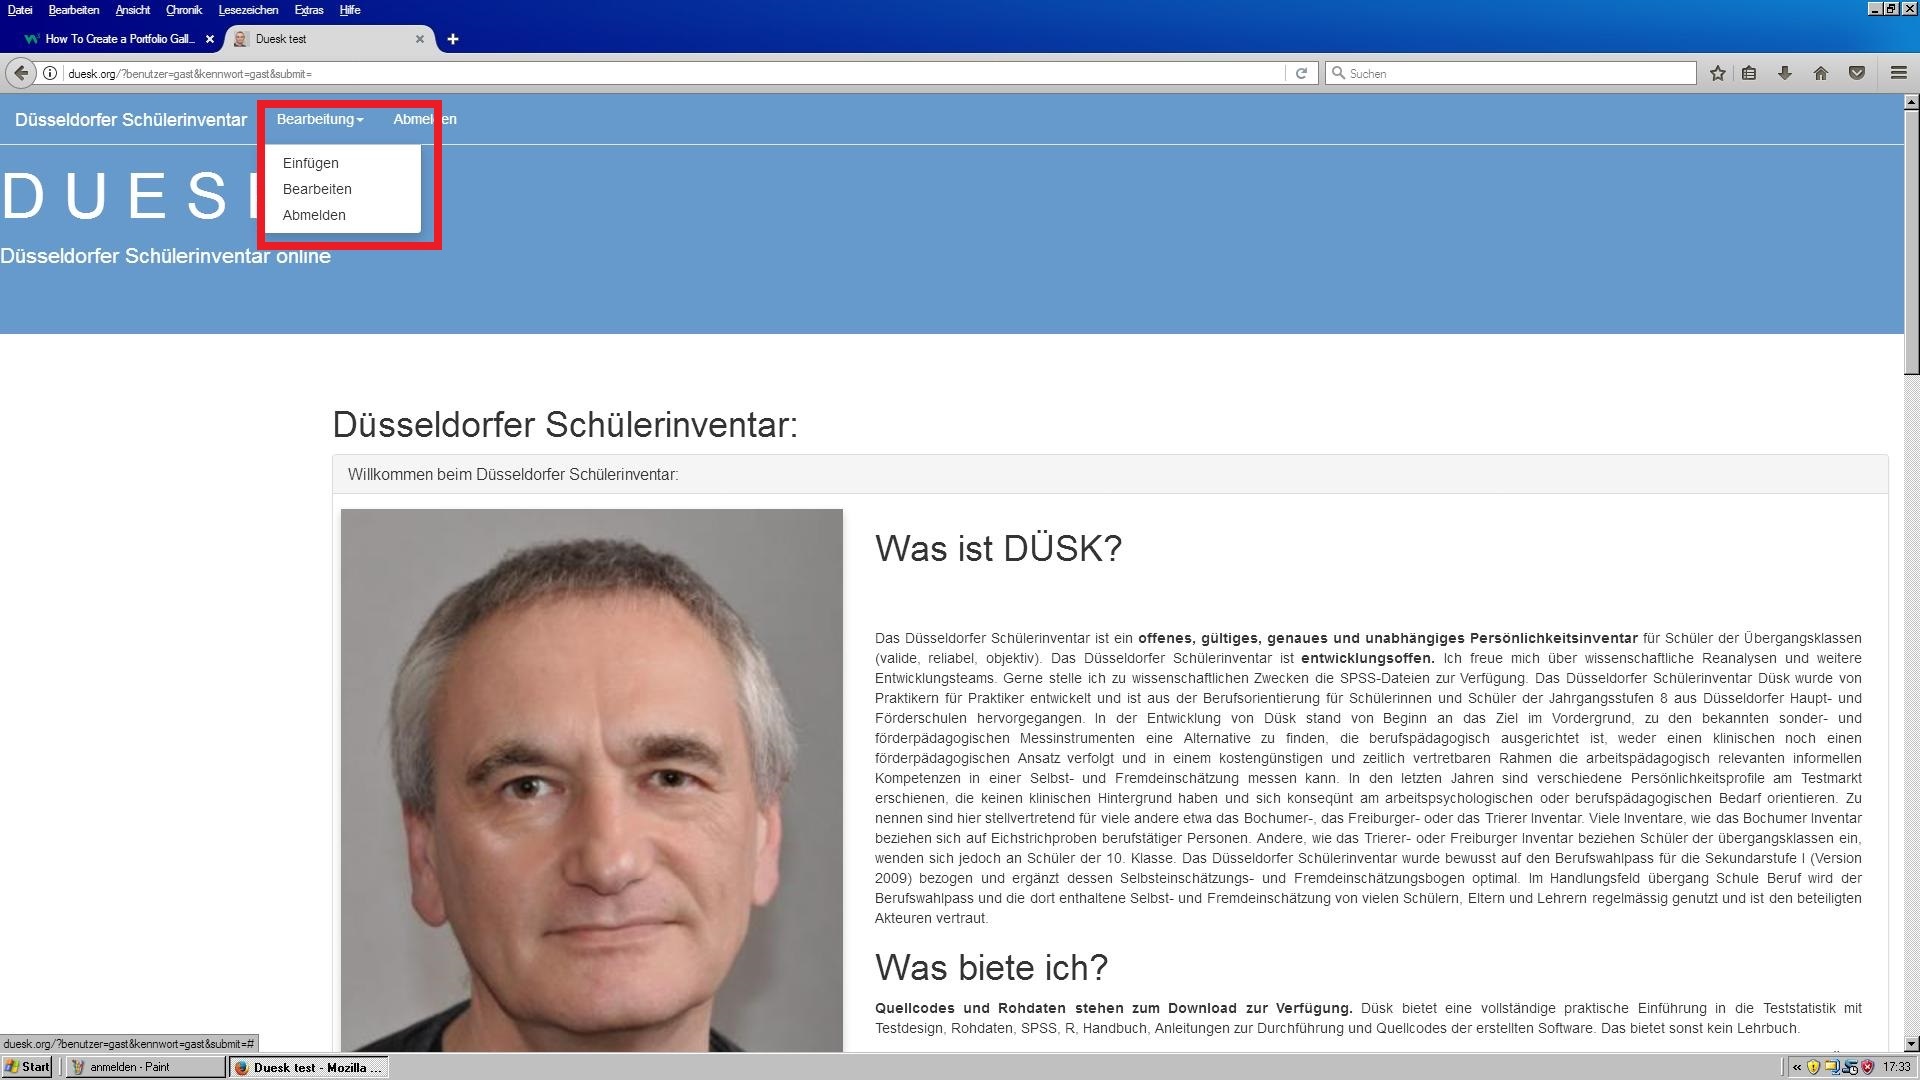Show bookmarks list icon in toolbar
Viewport: 1920px width, 1080px height.
(1749, 73)
